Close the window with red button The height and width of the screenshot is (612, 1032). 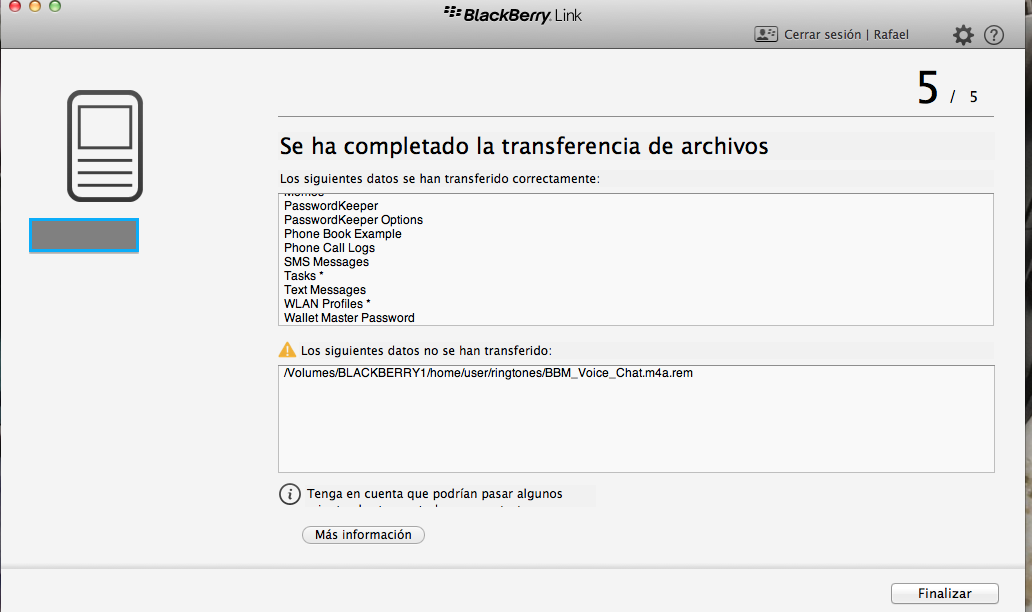(15, 6)
